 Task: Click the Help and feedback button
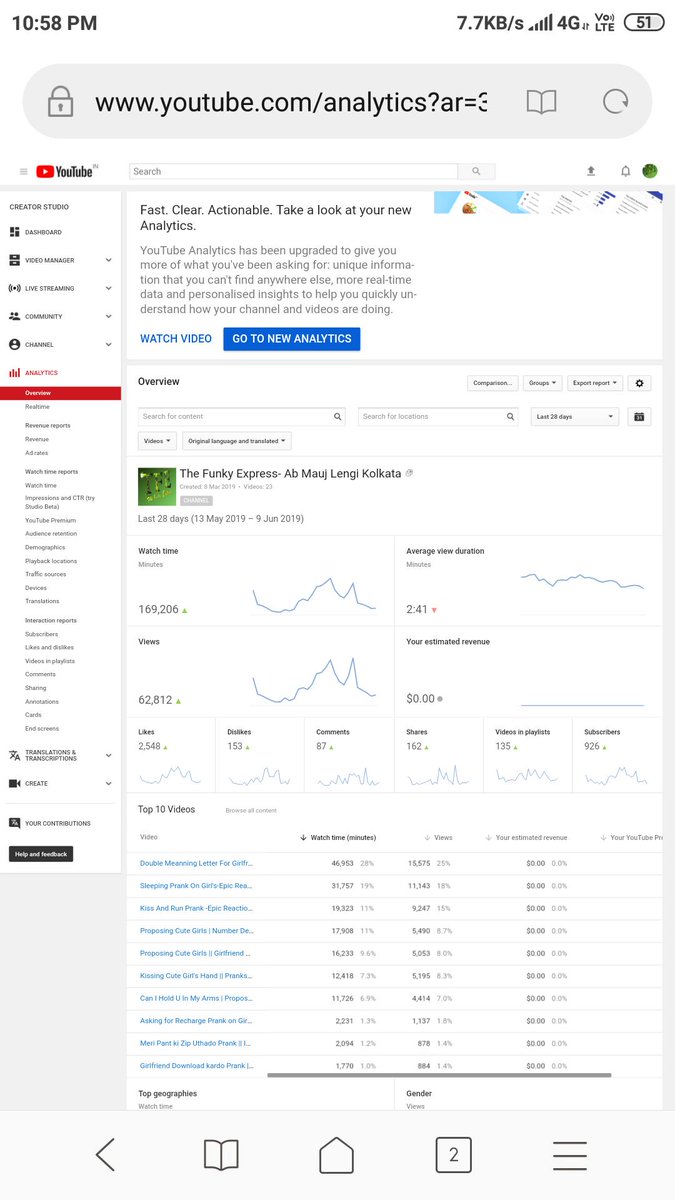tap(41, 854)
